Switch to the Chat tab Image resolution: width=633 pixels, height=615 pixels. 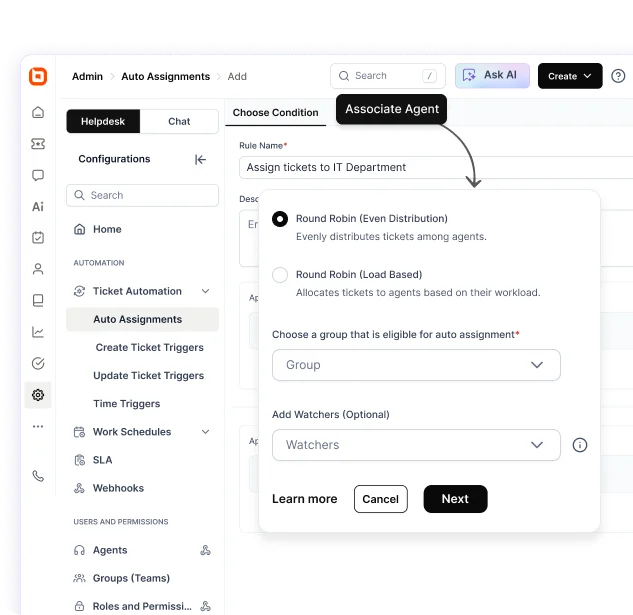[179, 121]
